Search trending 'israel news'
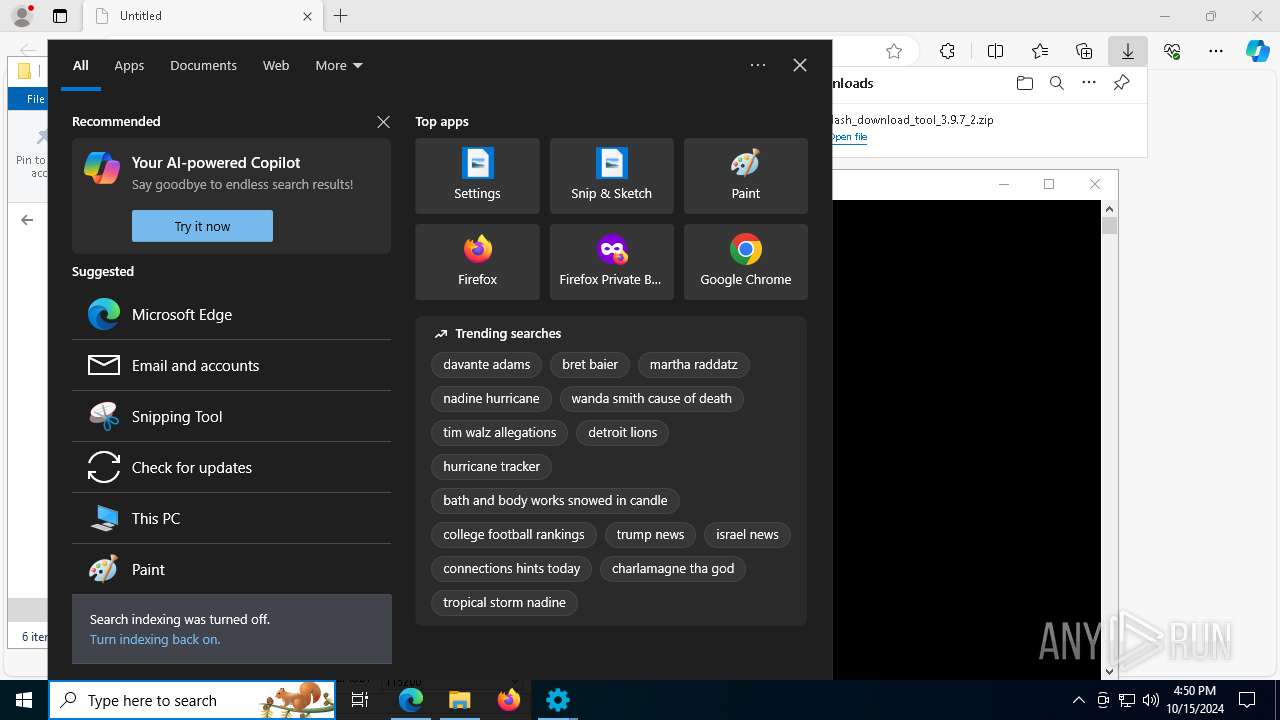 747,535
